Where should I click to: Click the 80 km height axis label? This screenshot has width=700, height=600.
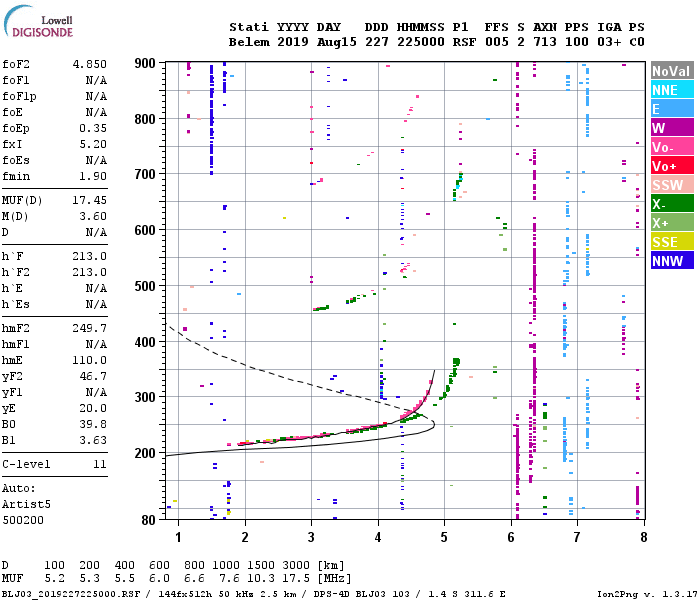tap(149, 520)
